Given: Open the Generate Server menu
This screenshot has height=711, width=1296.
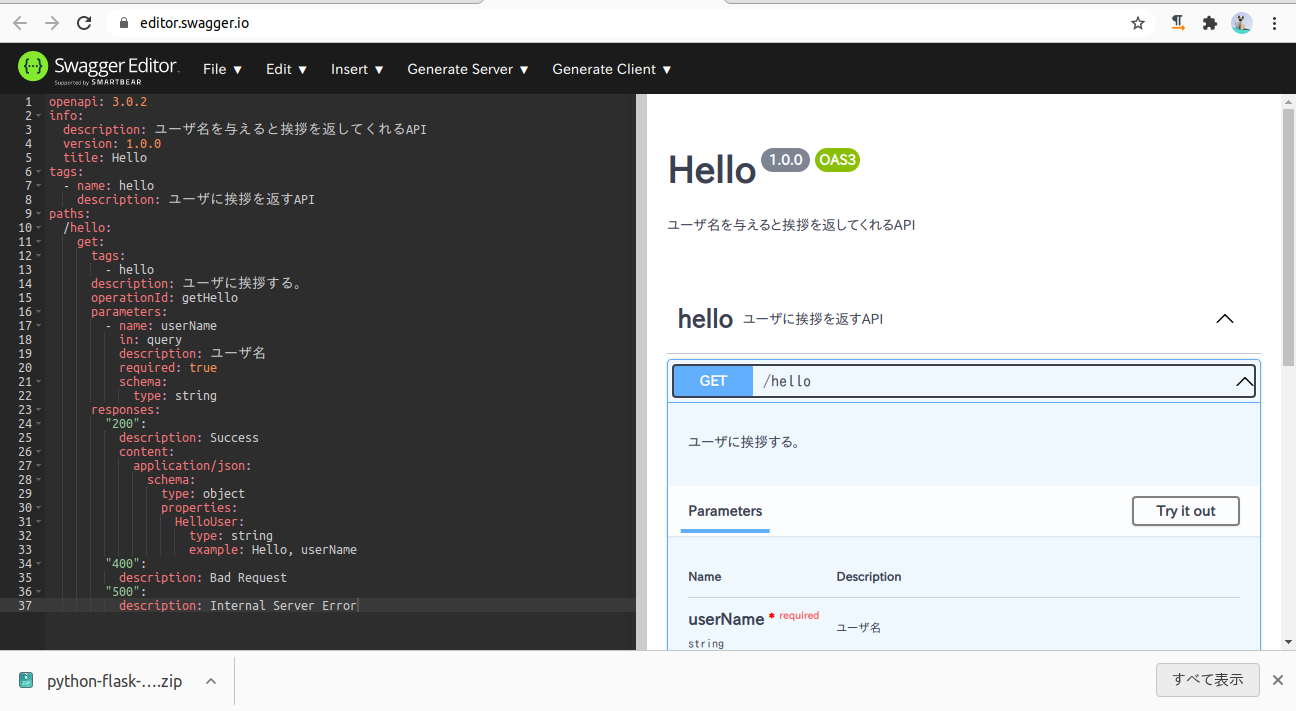Looking at the screenshot, I should pyautogui.click(x=466, y=68).
